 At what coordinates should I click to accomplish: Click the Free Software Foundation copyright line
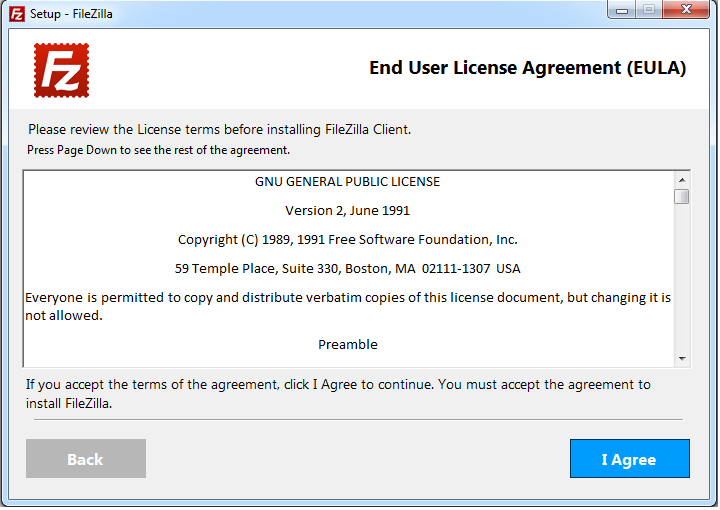(x=347, y=240)
